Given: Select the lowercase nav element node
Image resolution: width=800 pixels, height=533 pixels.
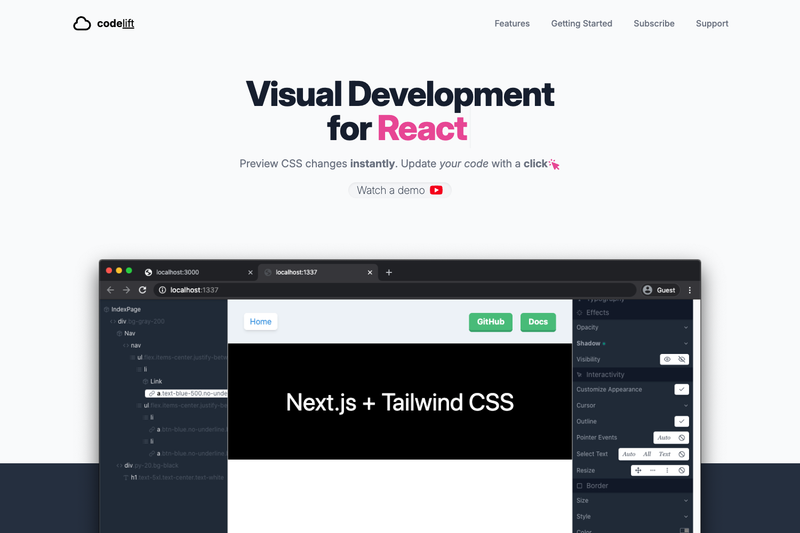Looking at the screenshot, I should 132,345.
